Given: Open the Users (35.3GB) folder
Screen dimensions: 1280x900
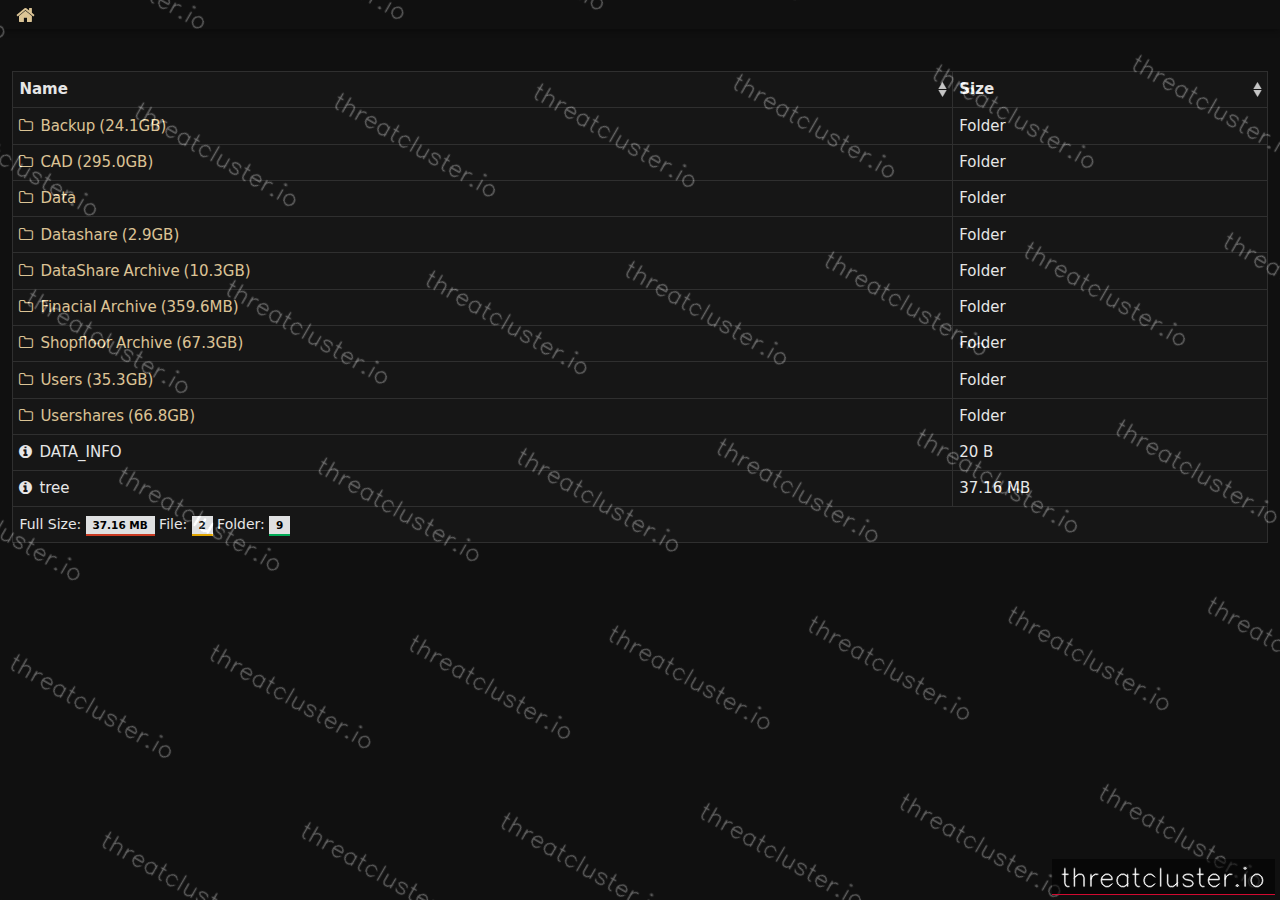Looking at the screenshot, I should point(97,380).
